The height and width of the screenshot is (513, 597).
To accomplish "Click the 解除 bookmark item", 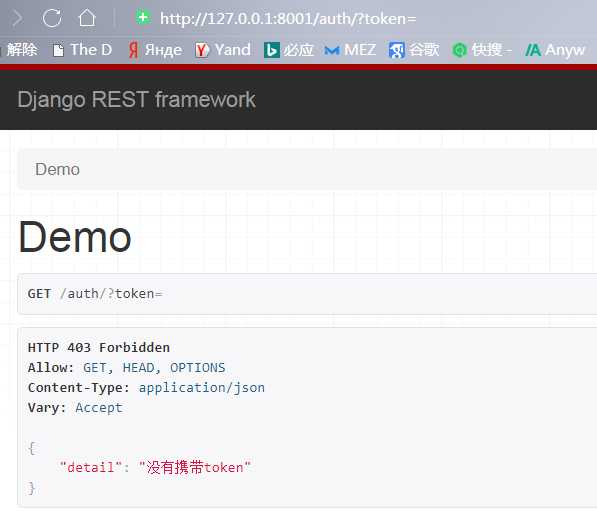I will 21,50.
